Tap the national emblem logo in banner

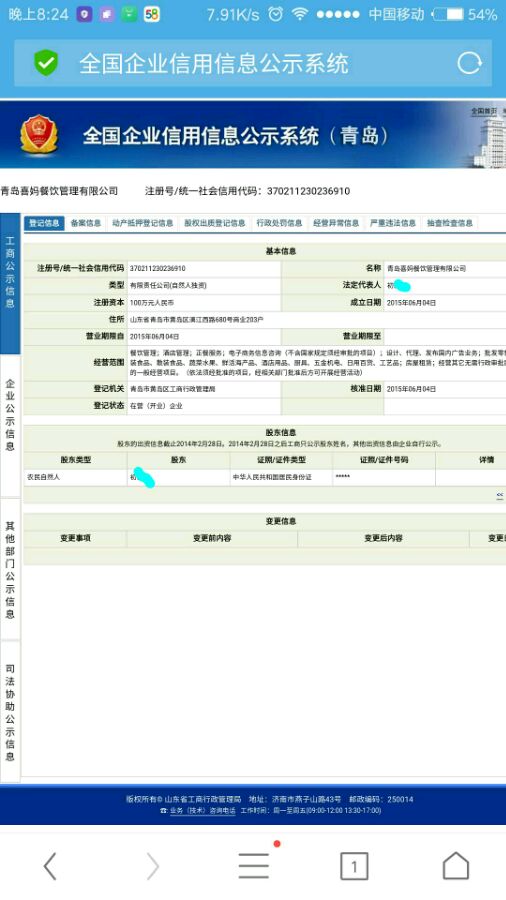39,134
